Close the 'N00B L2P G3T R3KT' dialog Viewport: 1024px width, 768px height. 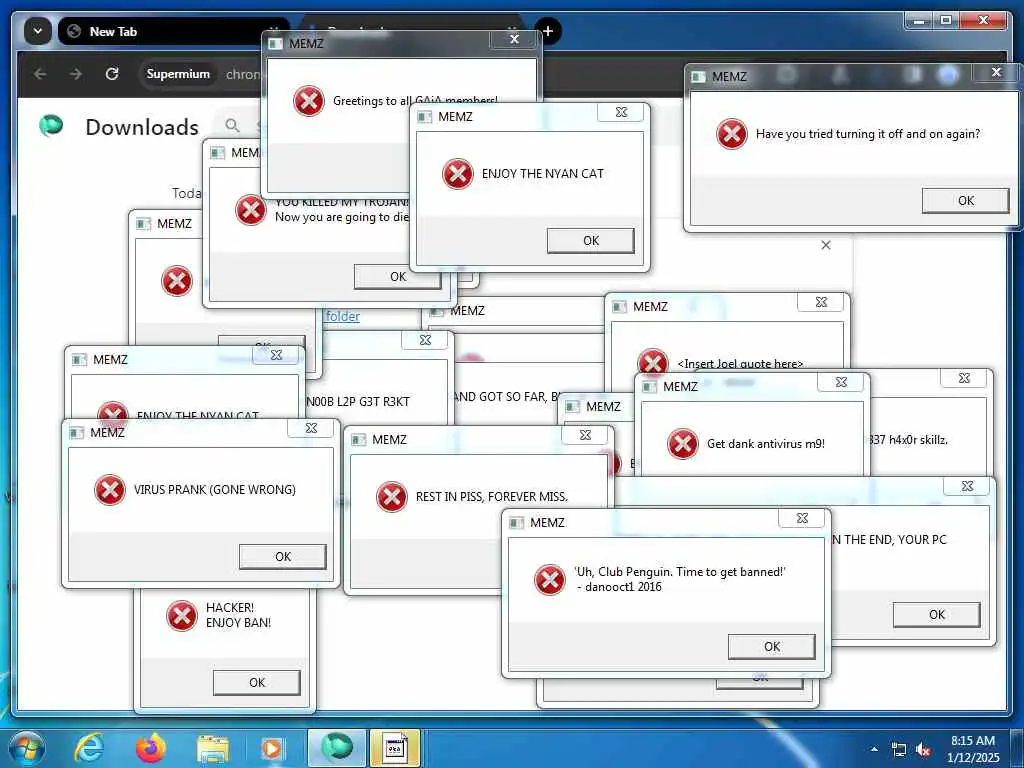(425, 340)
